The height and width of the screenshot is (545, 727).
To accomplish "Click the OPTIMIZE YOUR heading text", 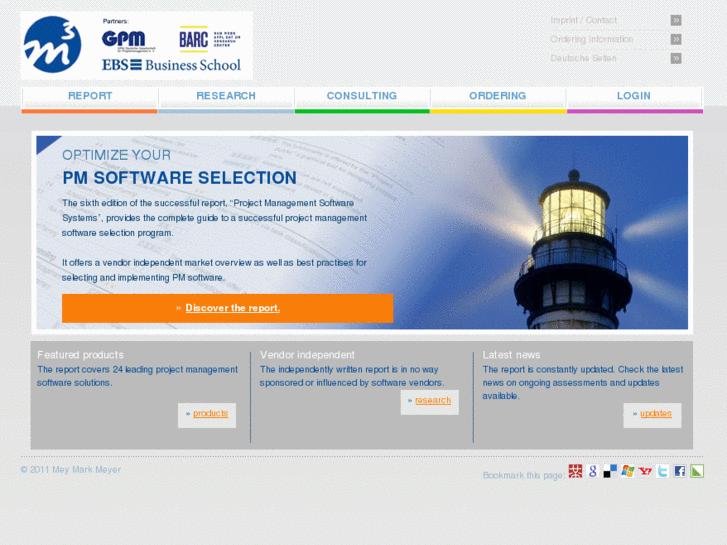I will 116,155.
